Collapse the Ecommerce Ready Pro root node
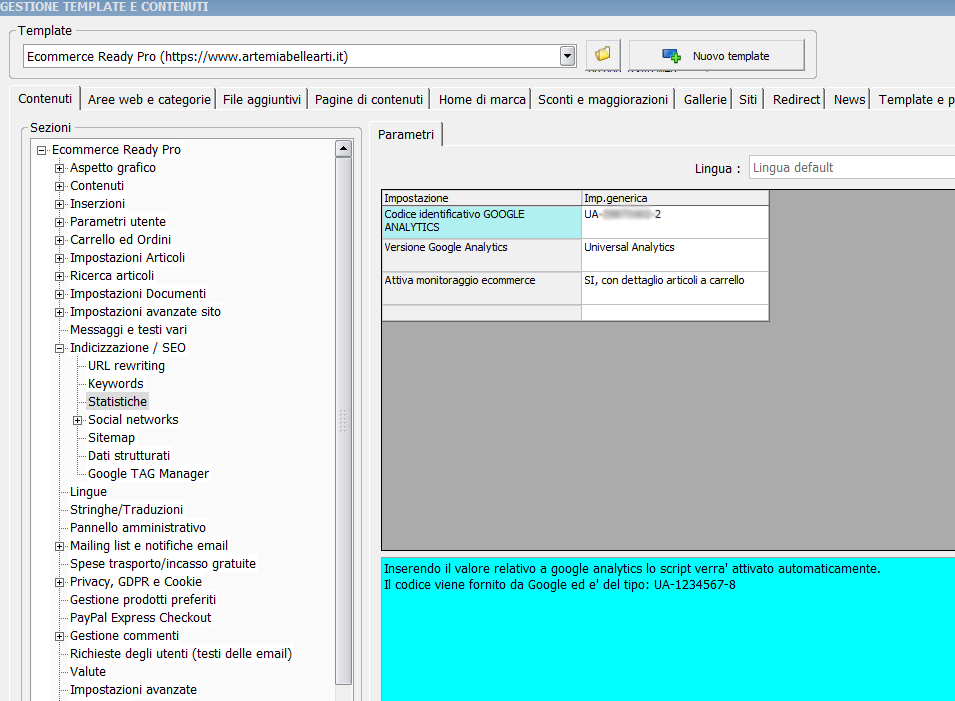 click(x=41, y=150)
